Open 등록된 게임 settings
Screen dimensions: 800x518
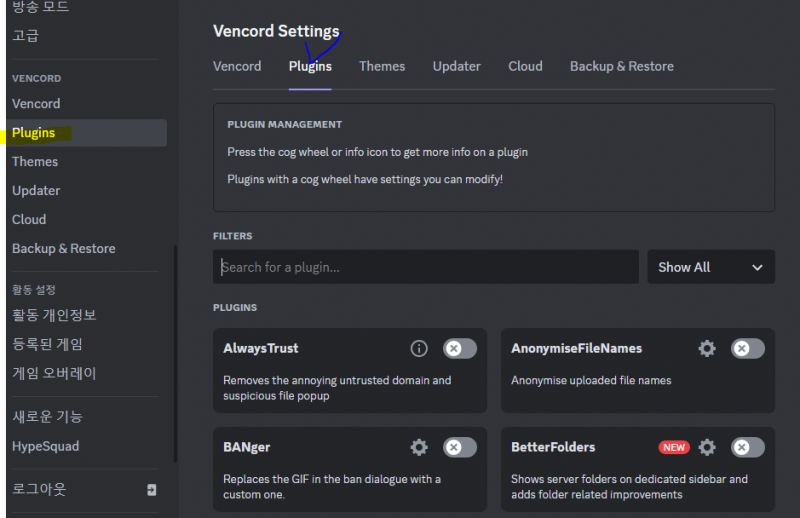47,344
